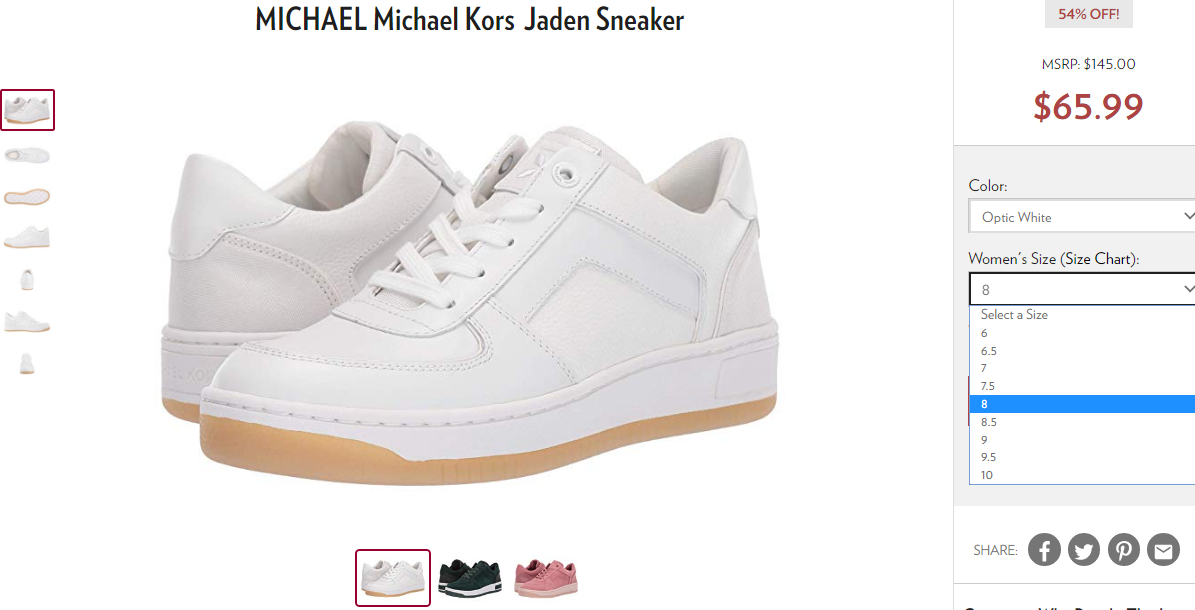View the fourth side profile thumbnail

pyautogui.click(x=27, y=237)
